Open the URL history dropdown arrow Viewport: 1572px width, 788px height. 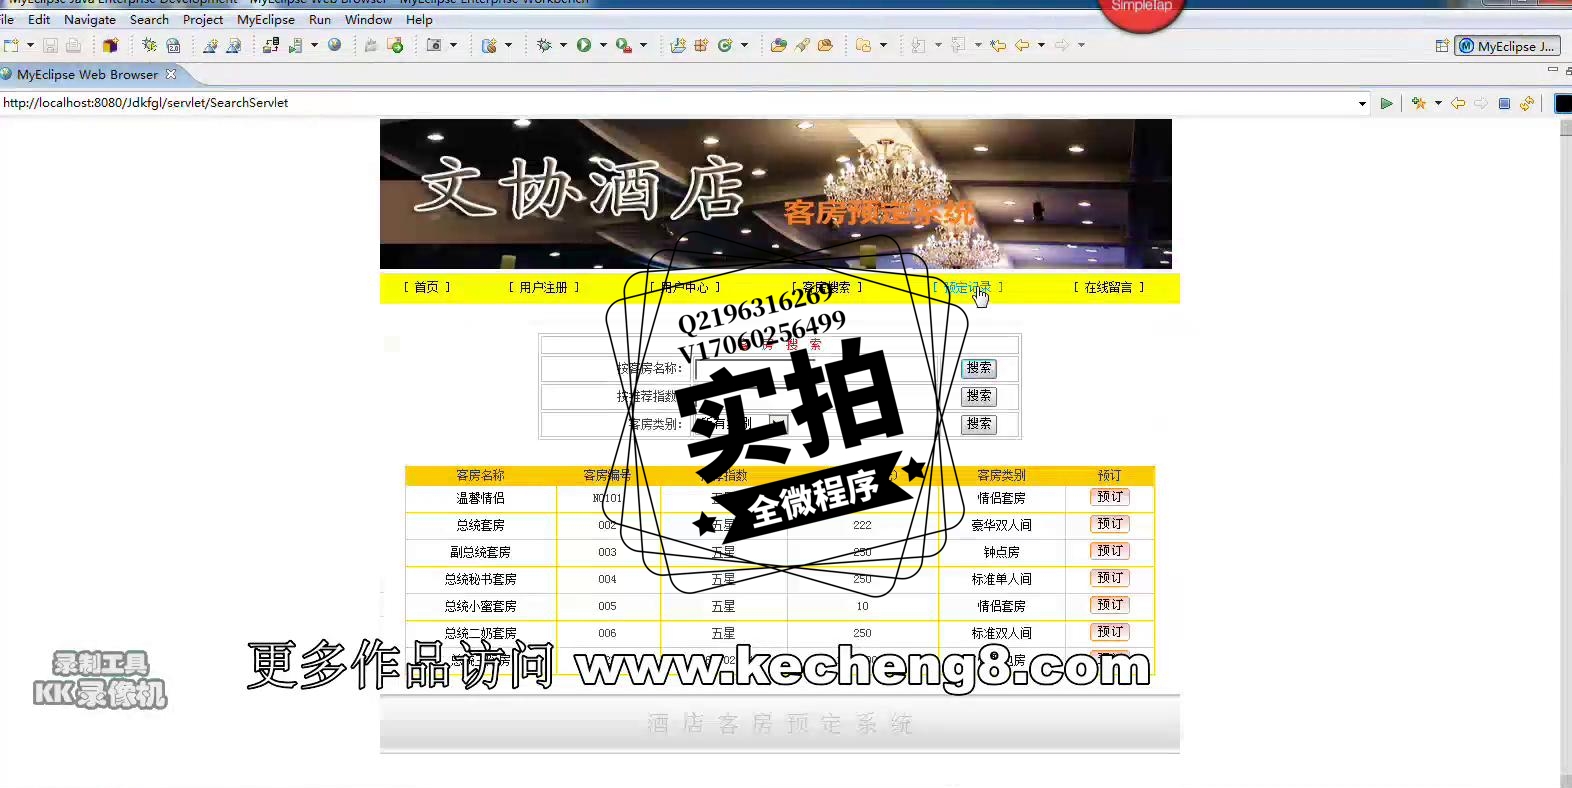pyautogui.click(x=1362, y=104)
